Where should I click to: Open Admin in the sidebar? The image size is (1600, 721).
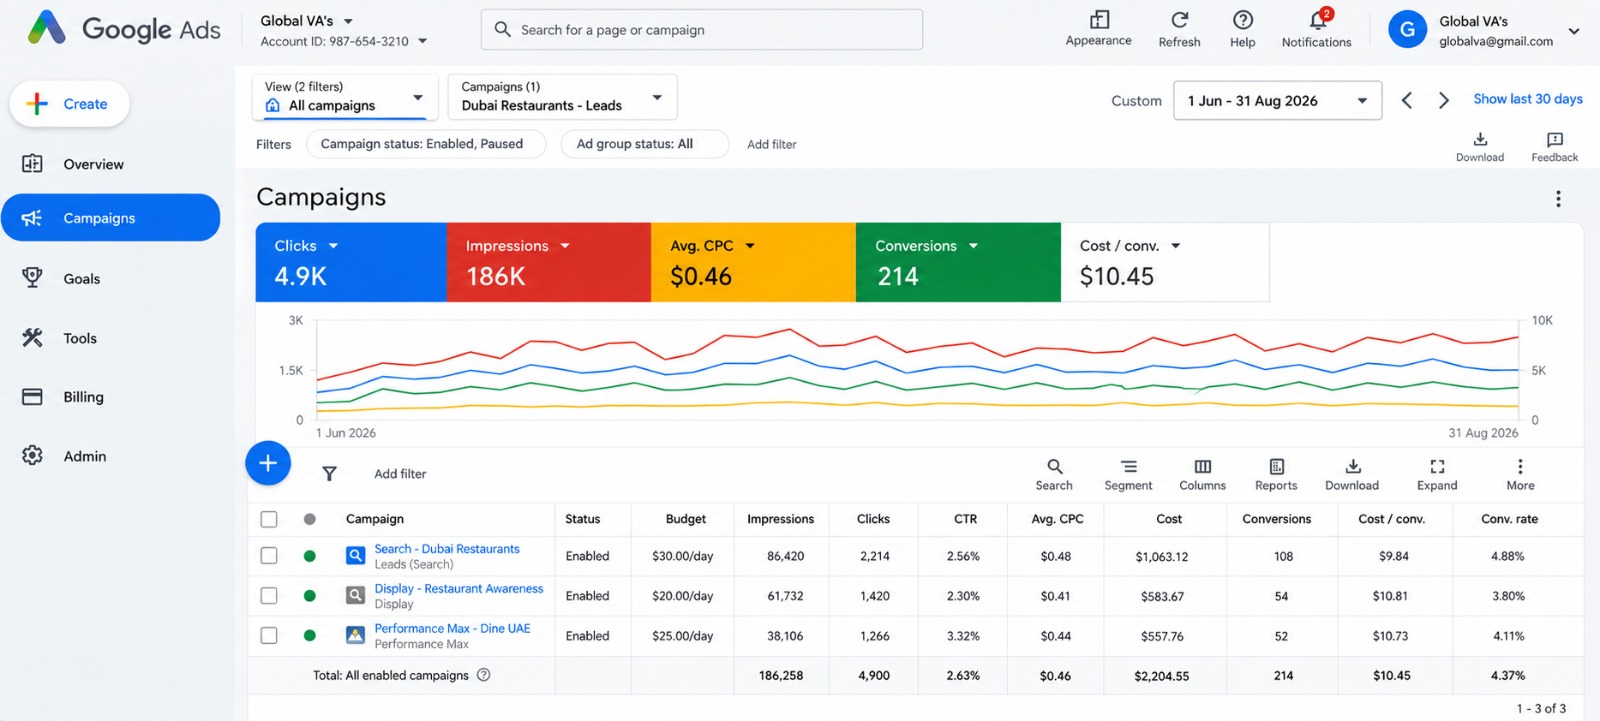point(110,456)
